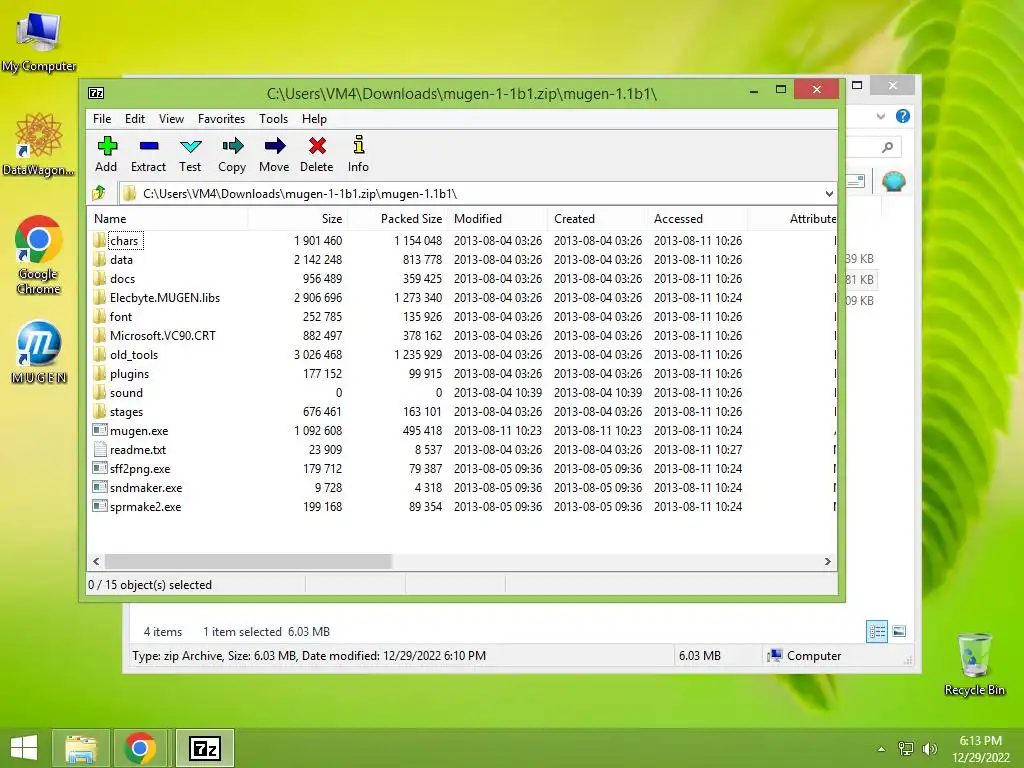This screenshot has height=768, width=1024.
Task: Click the taskbar clock and date
Action: coord(980,748)
